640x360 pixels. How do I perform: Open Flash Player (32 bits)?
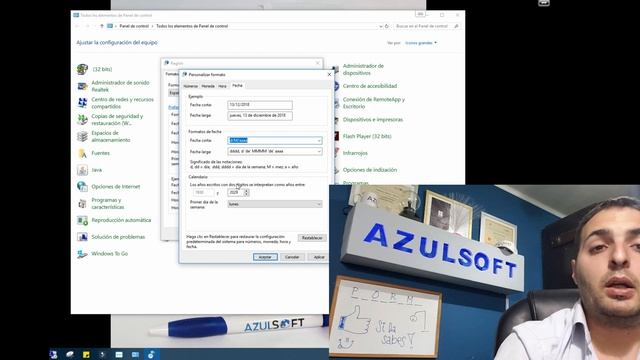pyautogui.click(x=367, y=136)
